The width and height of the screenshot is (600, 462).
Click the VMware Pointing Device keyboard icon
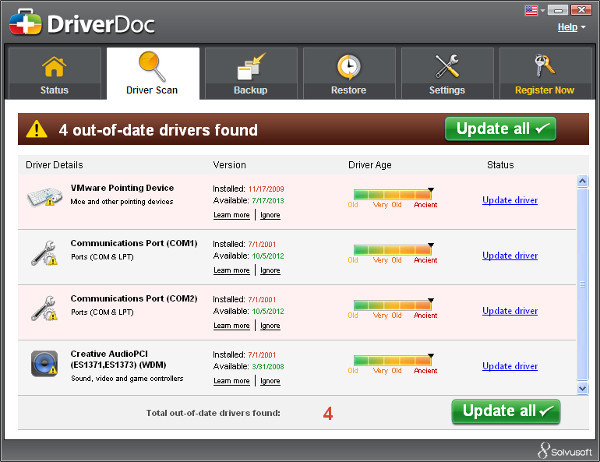[x=44, y=198]
